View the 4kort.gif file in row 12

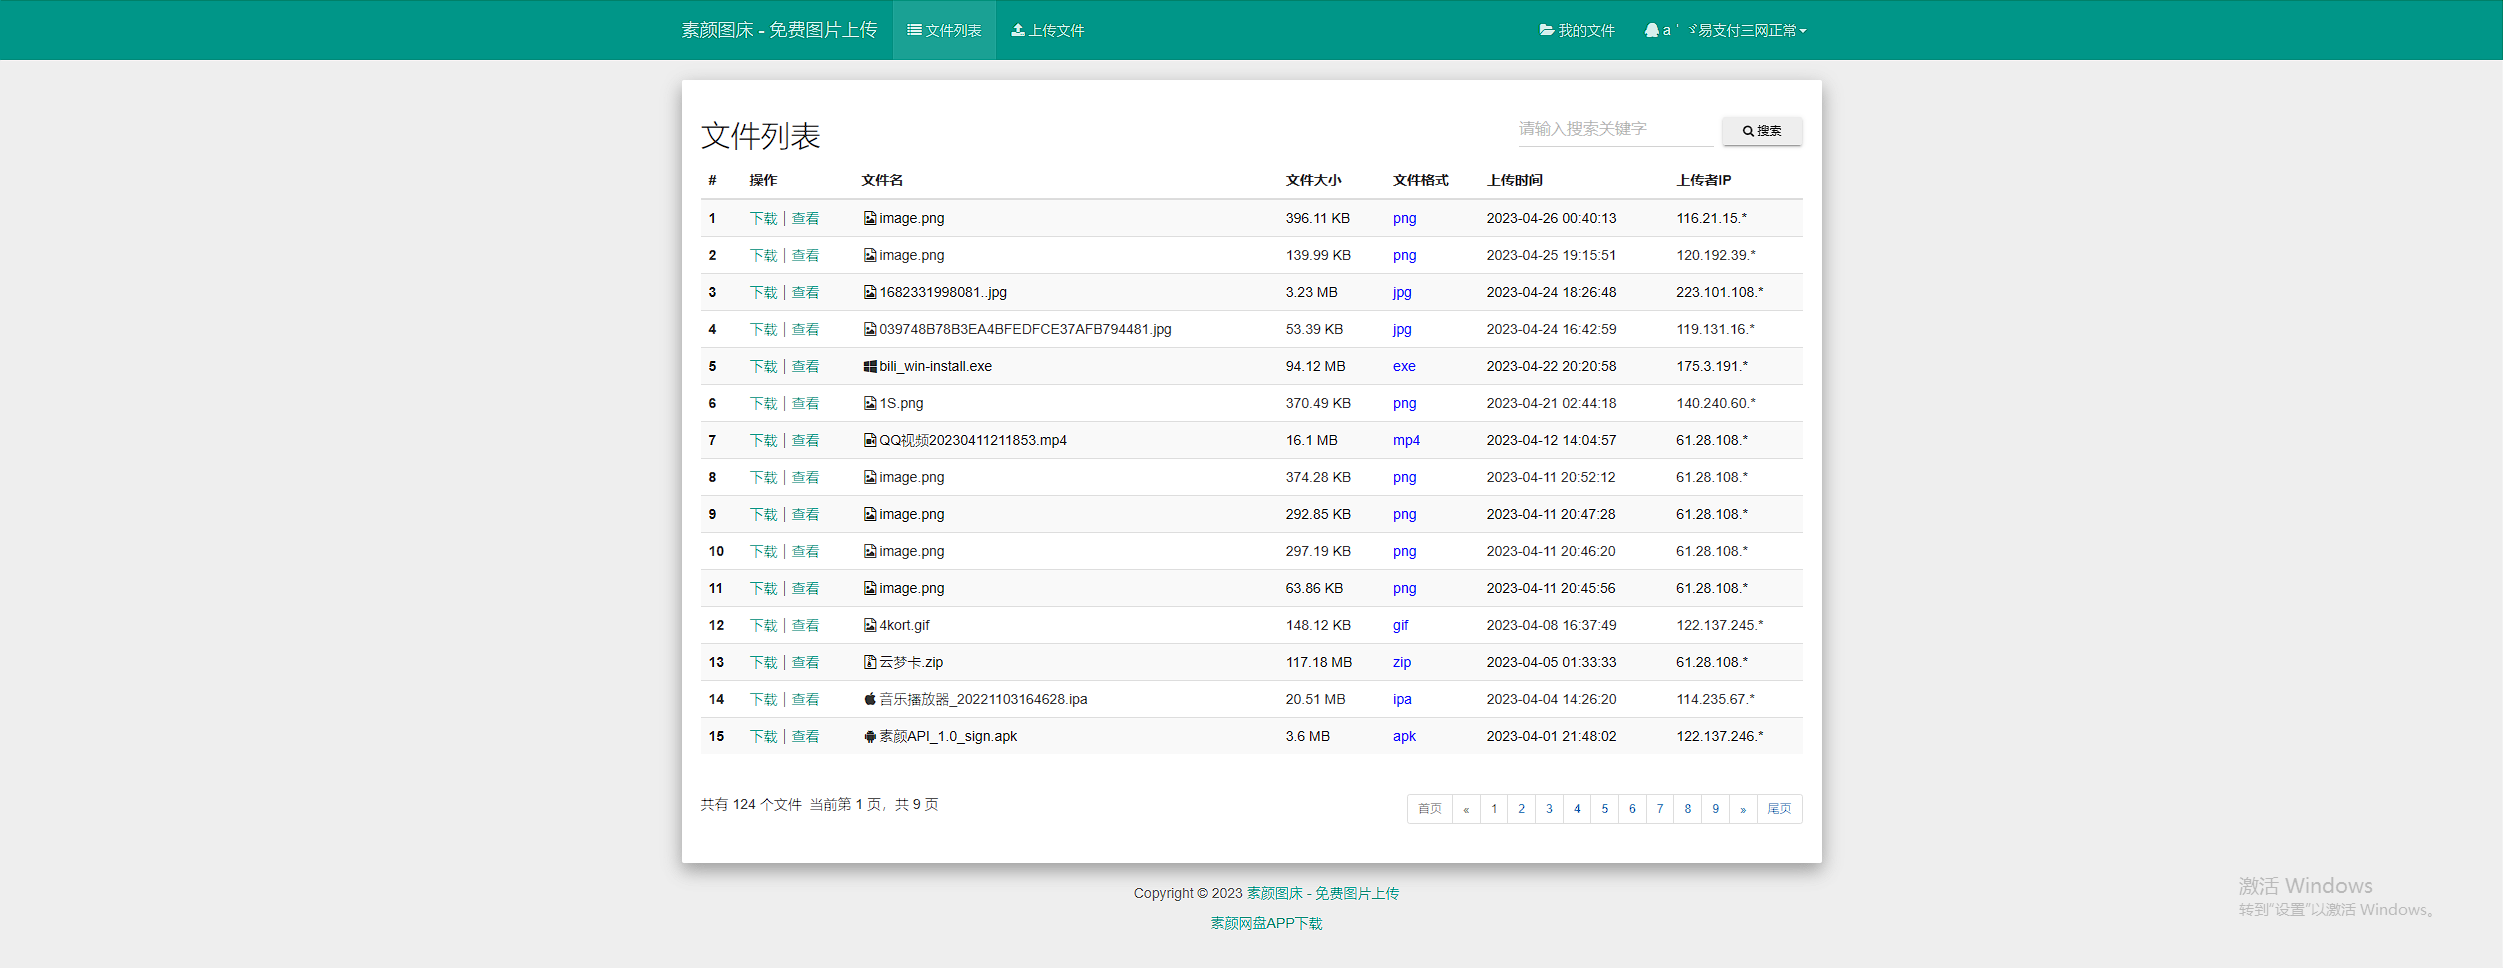(x=805, y=626)
